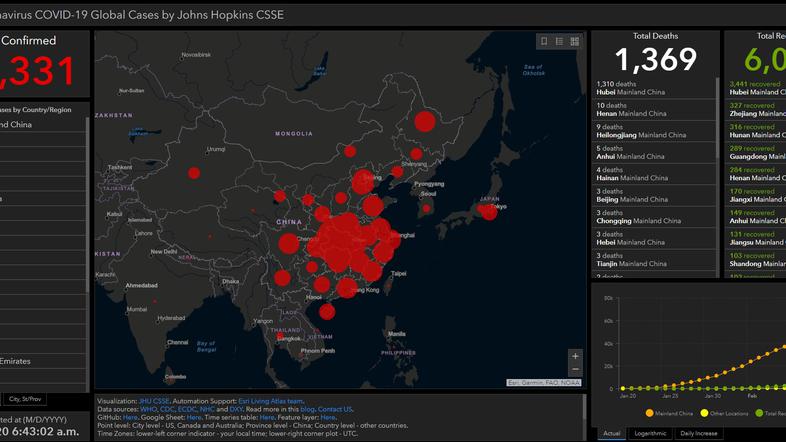The image size is (786, 442).
Task: Select the Actual chart tab
Action: point(613,433)
